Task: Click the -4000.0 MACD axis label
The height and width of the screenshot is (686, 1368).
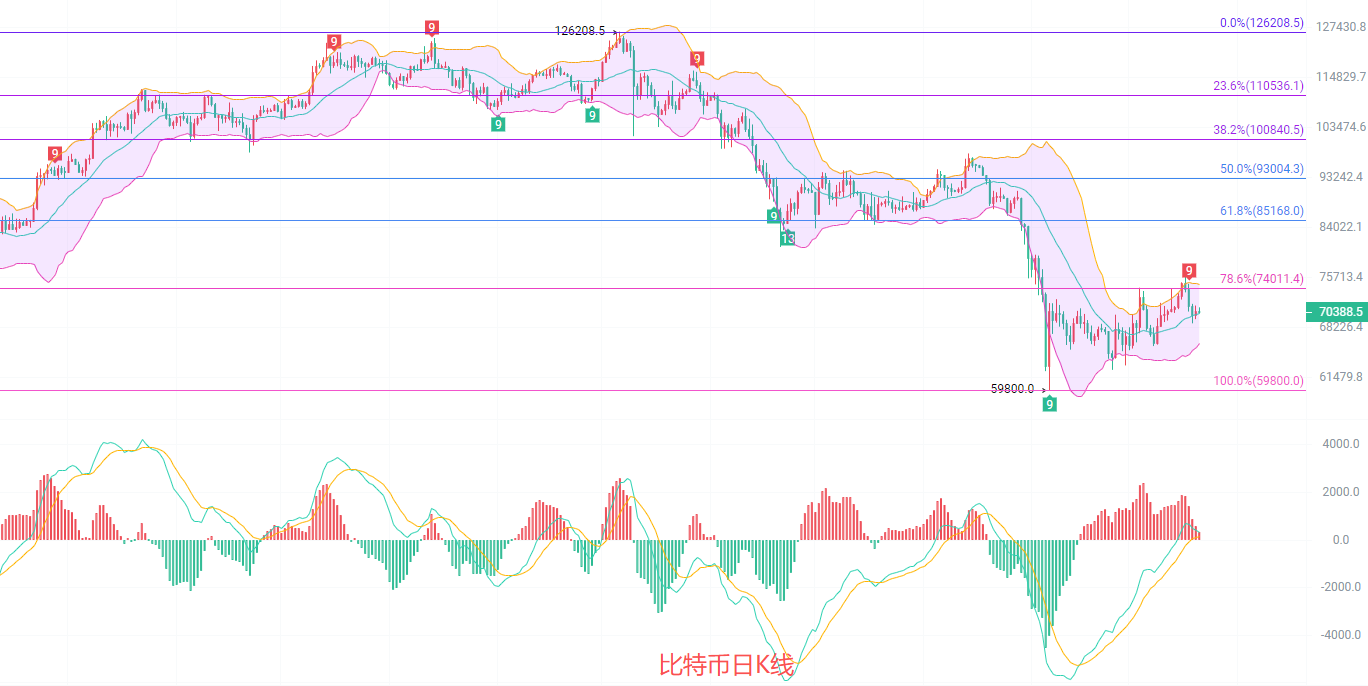Action: pyautogui.click(x=1341, y=635)
